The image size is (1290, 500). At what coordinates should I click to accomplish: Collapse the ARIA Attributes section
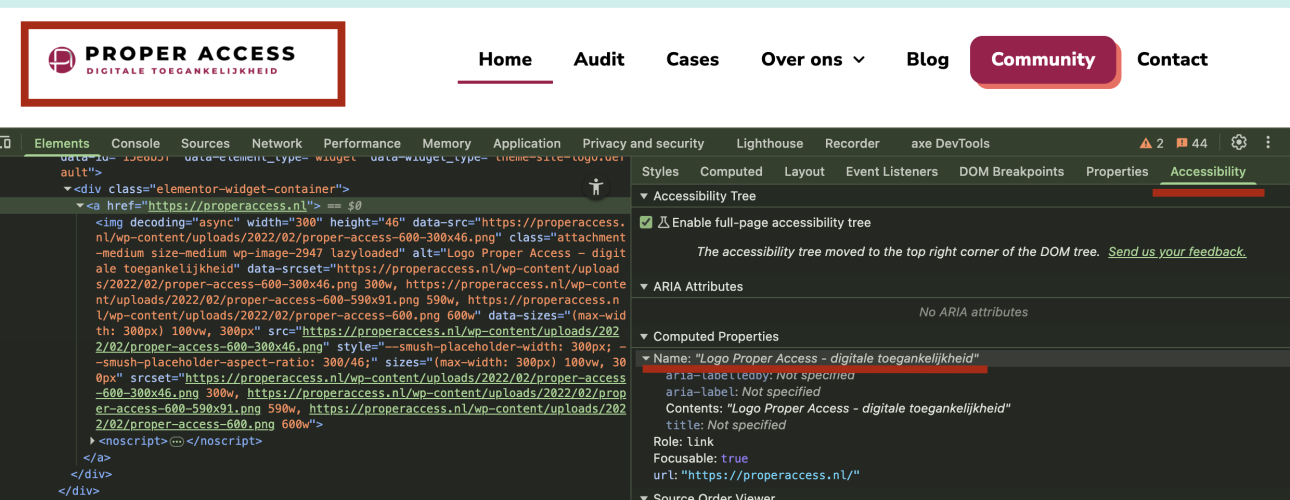[x=645, y=286]
